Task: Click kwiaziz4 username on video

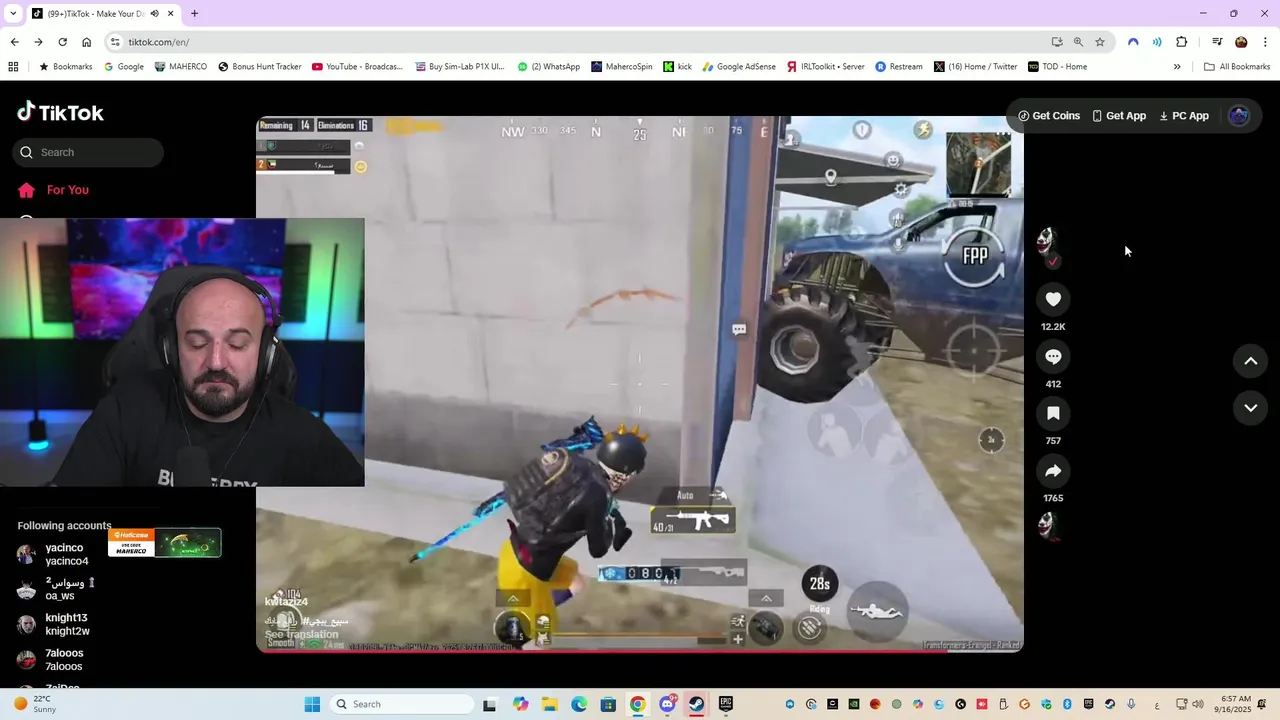Action: (x=286, y=601)
